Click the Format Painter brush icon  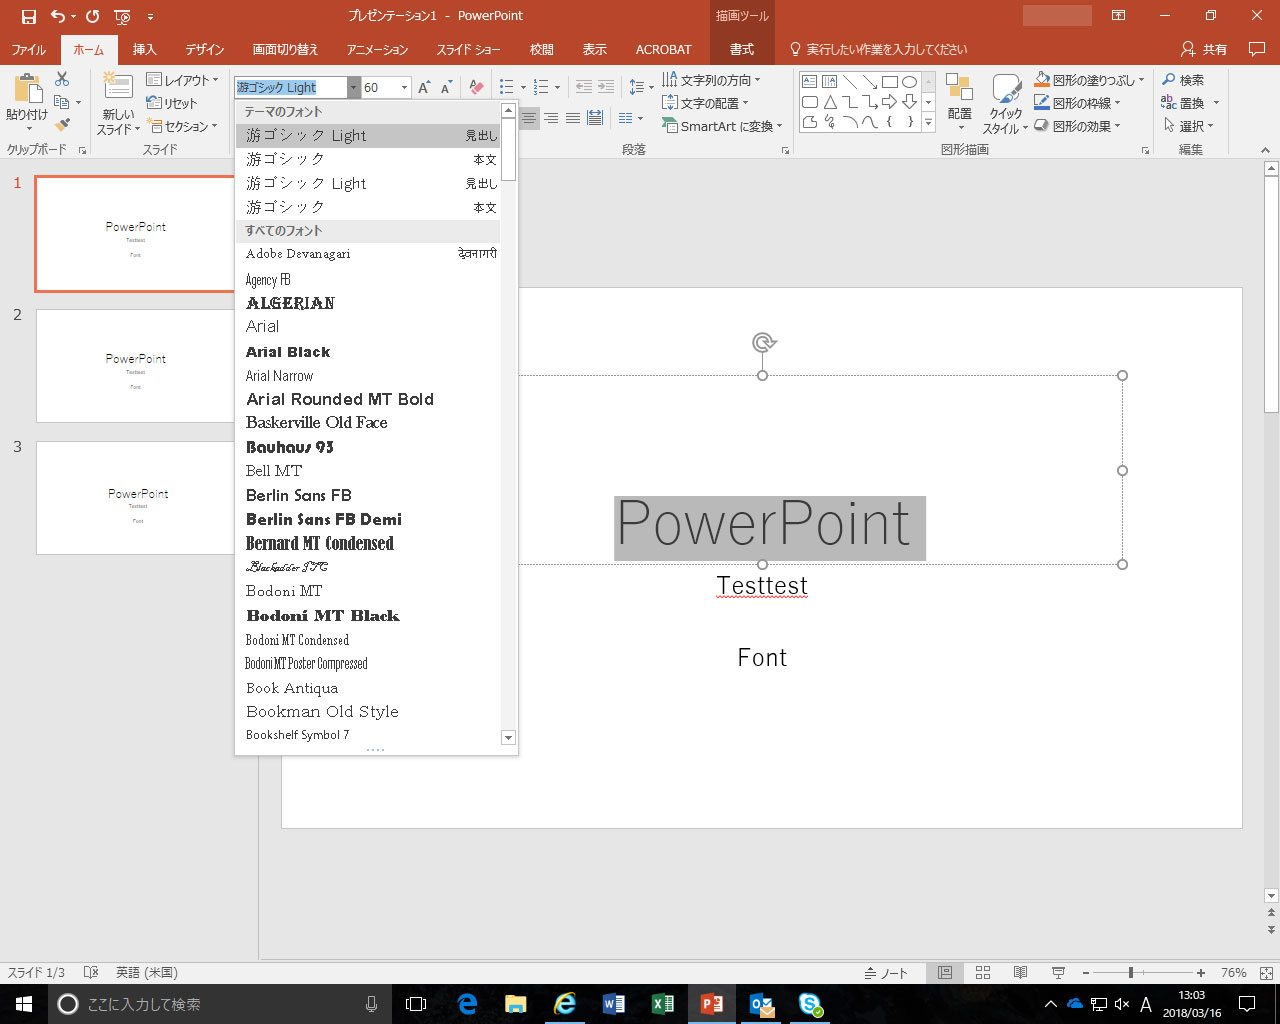(62, 125)
